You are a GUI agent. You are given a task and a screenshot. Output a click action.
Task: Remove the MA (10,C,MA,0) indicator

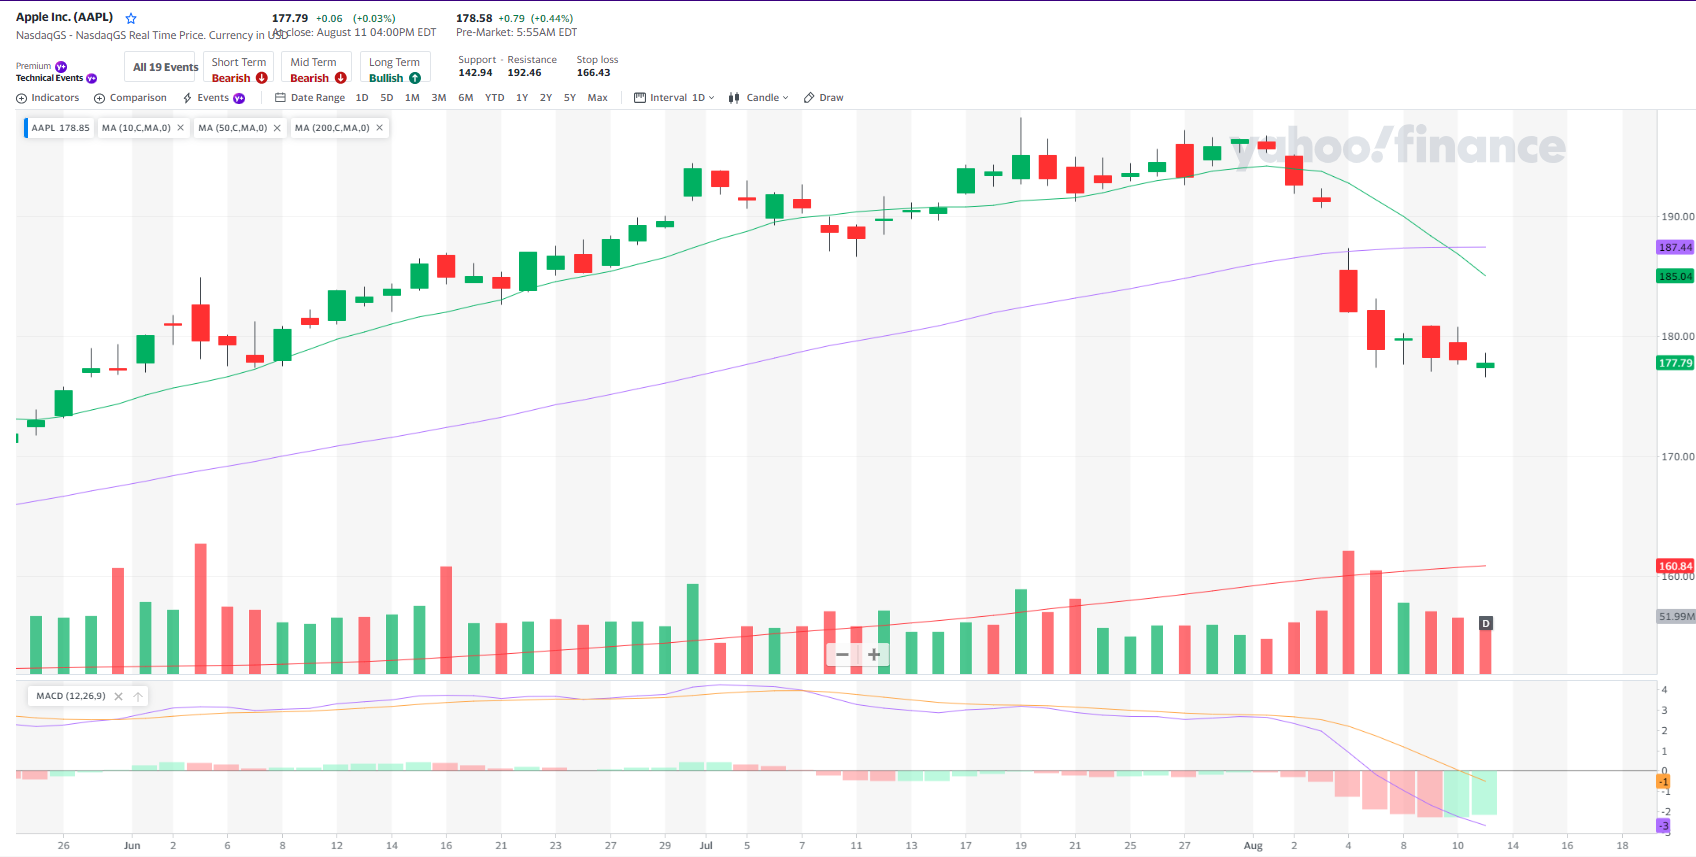tap(180, 128)
